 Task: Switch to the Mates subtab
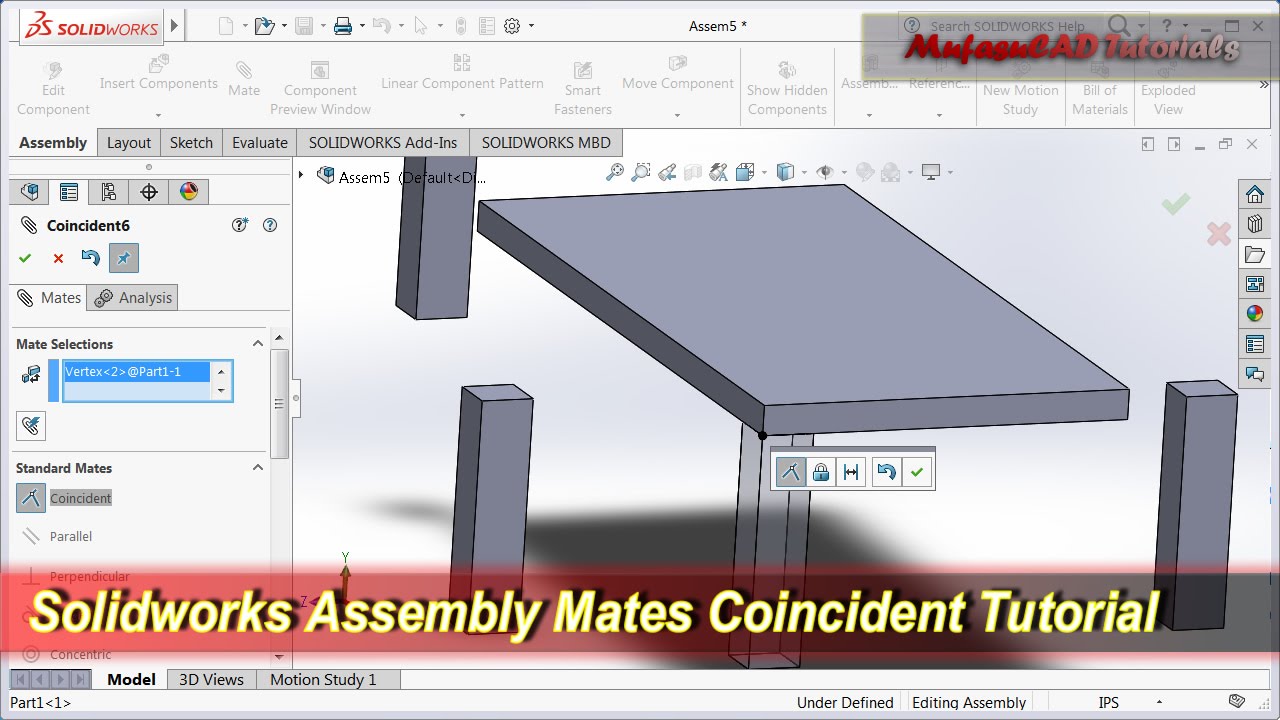[x=49, y=297]
